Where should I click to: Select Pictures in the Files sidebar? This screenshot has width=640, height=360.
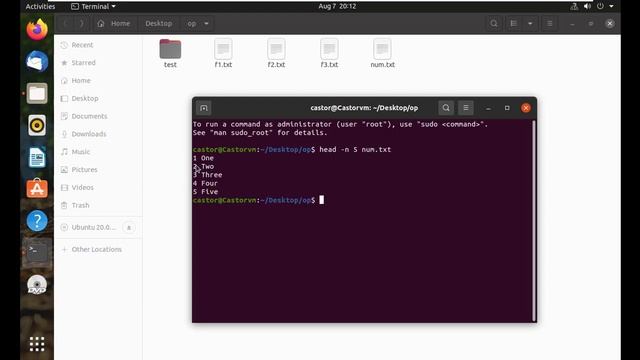pos(98,169)
